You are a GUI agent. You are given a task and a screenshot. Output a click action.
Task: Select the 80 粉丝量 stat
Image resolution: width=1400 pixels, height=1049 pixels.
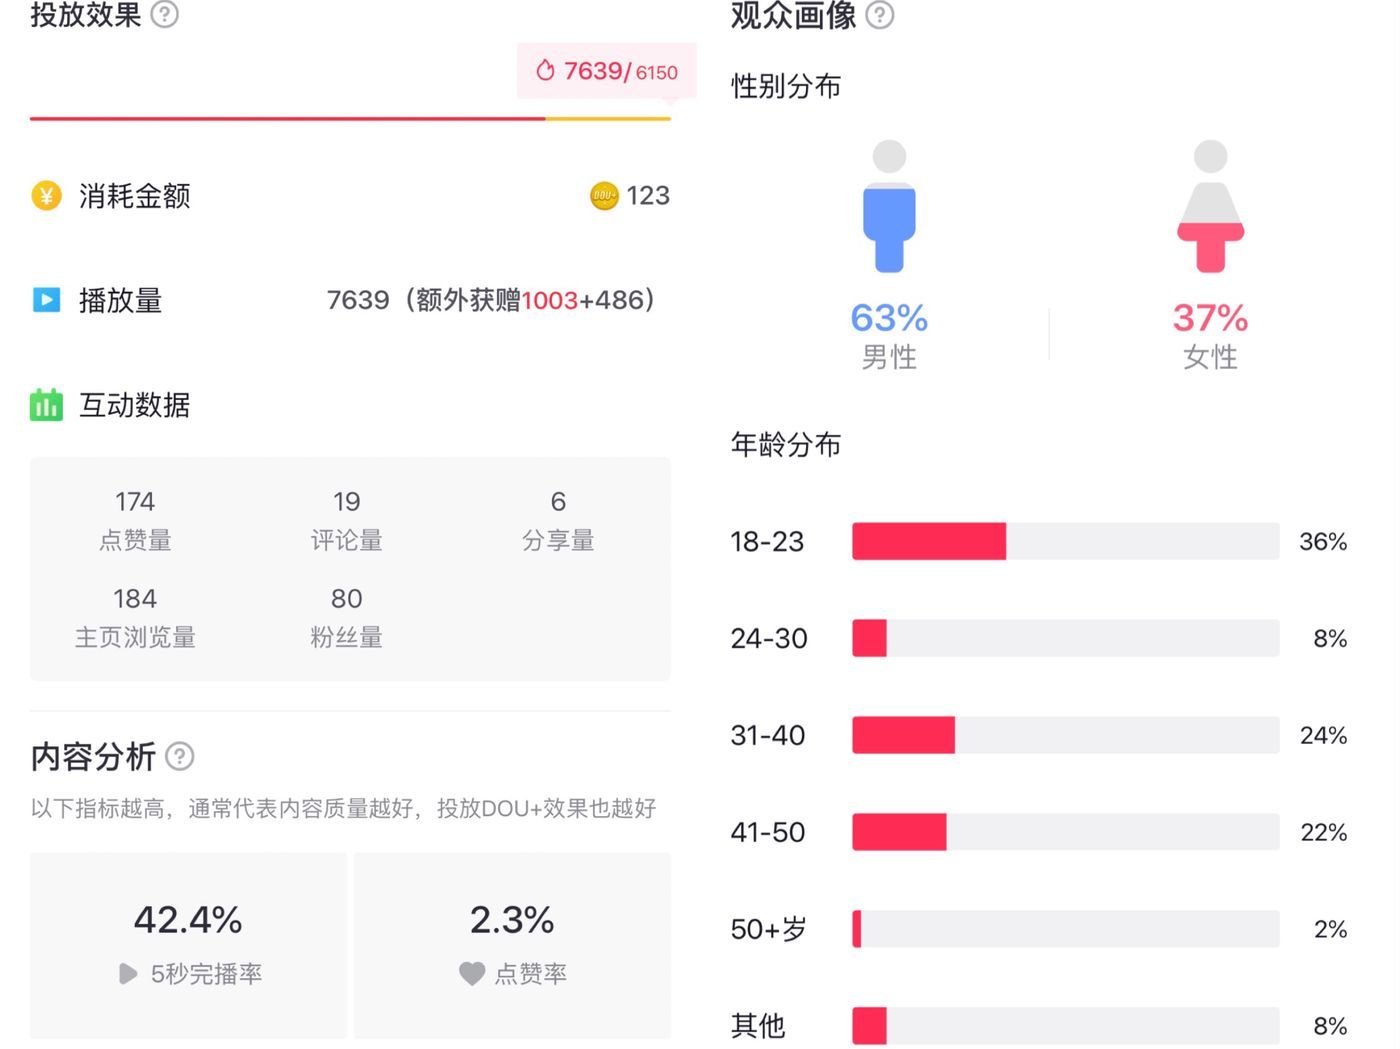coord(346,617)
